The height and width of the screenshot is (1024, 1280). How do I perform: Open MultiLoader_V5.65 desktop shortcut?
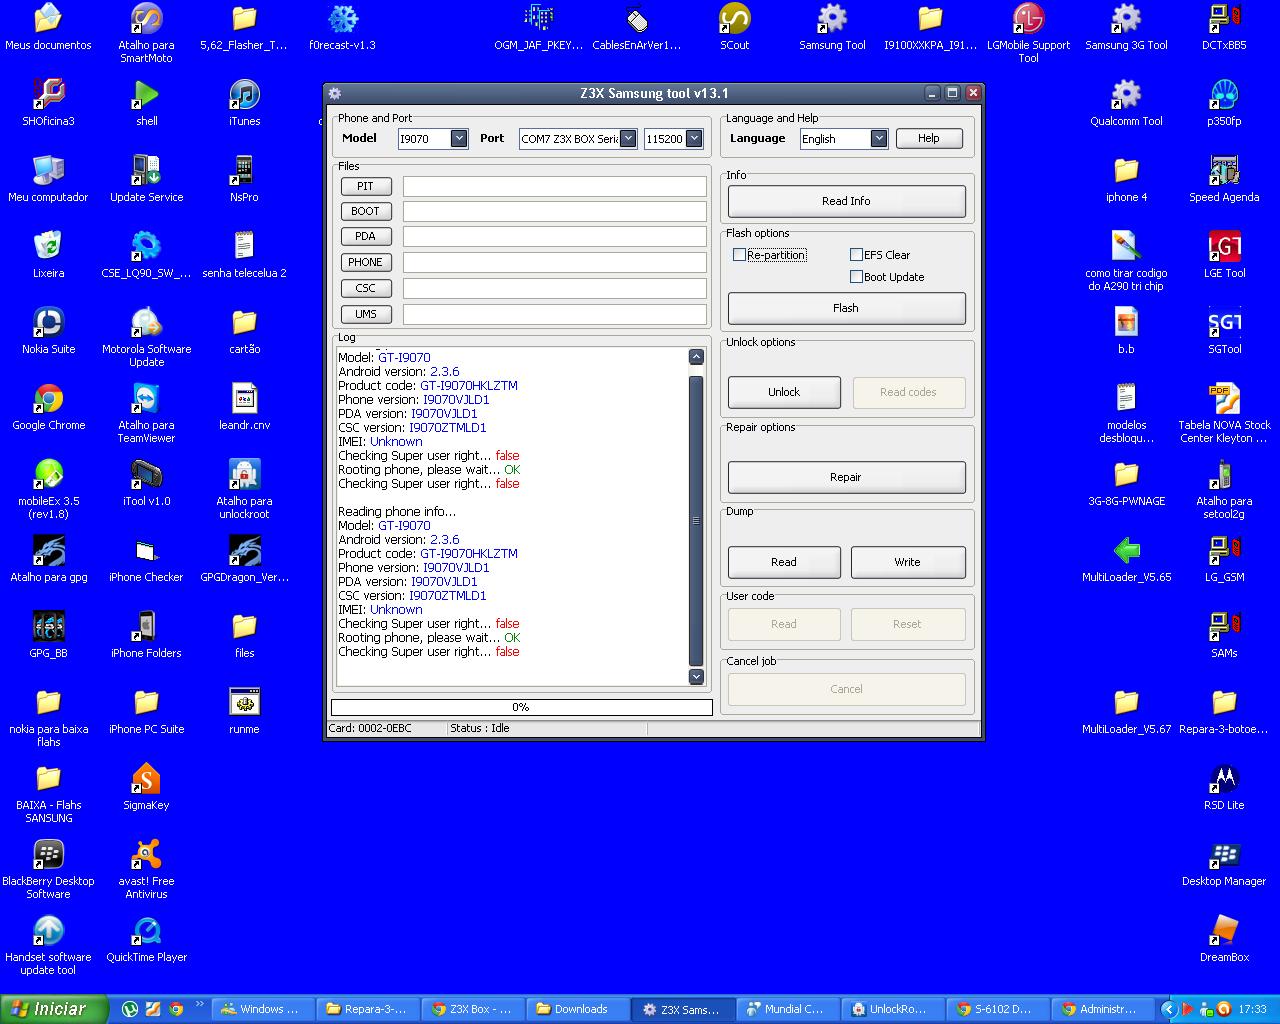pos(1126,559)
